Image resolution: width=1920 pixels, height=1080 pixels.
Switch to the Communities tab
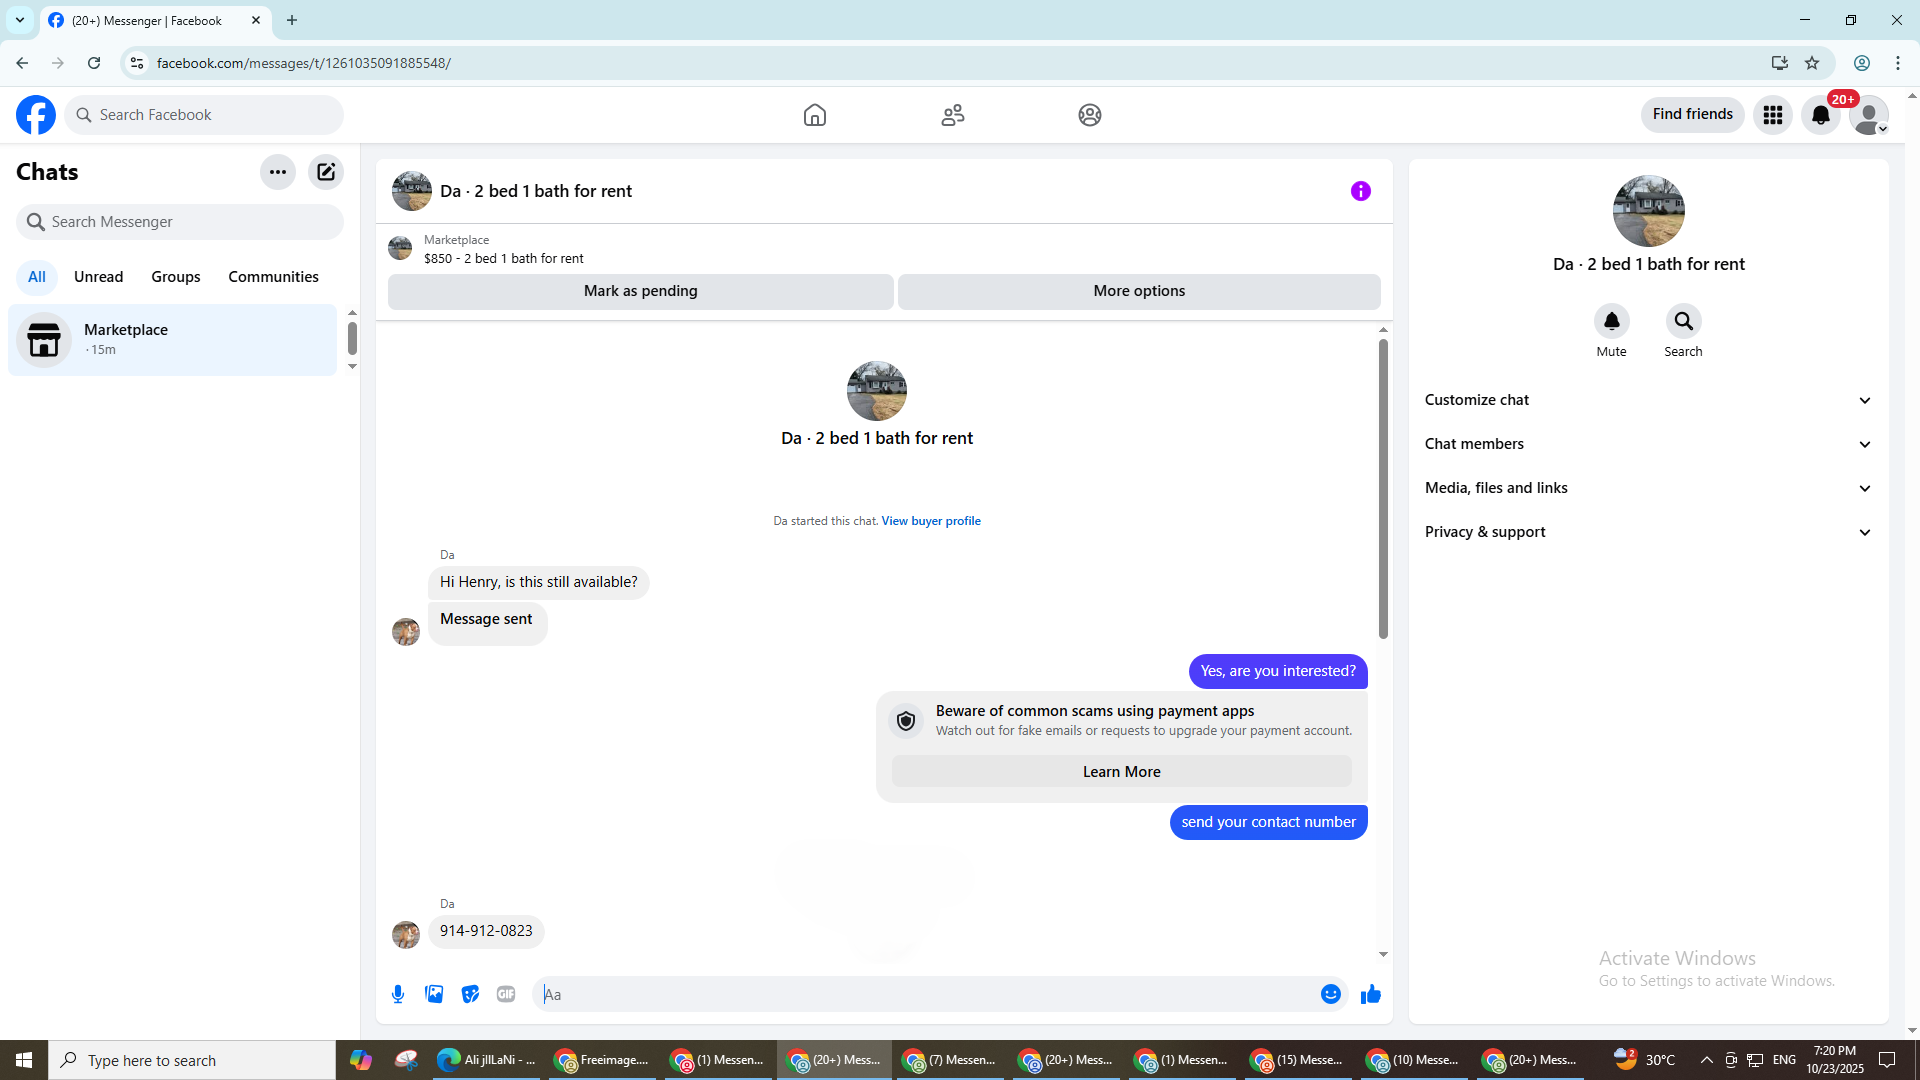click(273, 277)
